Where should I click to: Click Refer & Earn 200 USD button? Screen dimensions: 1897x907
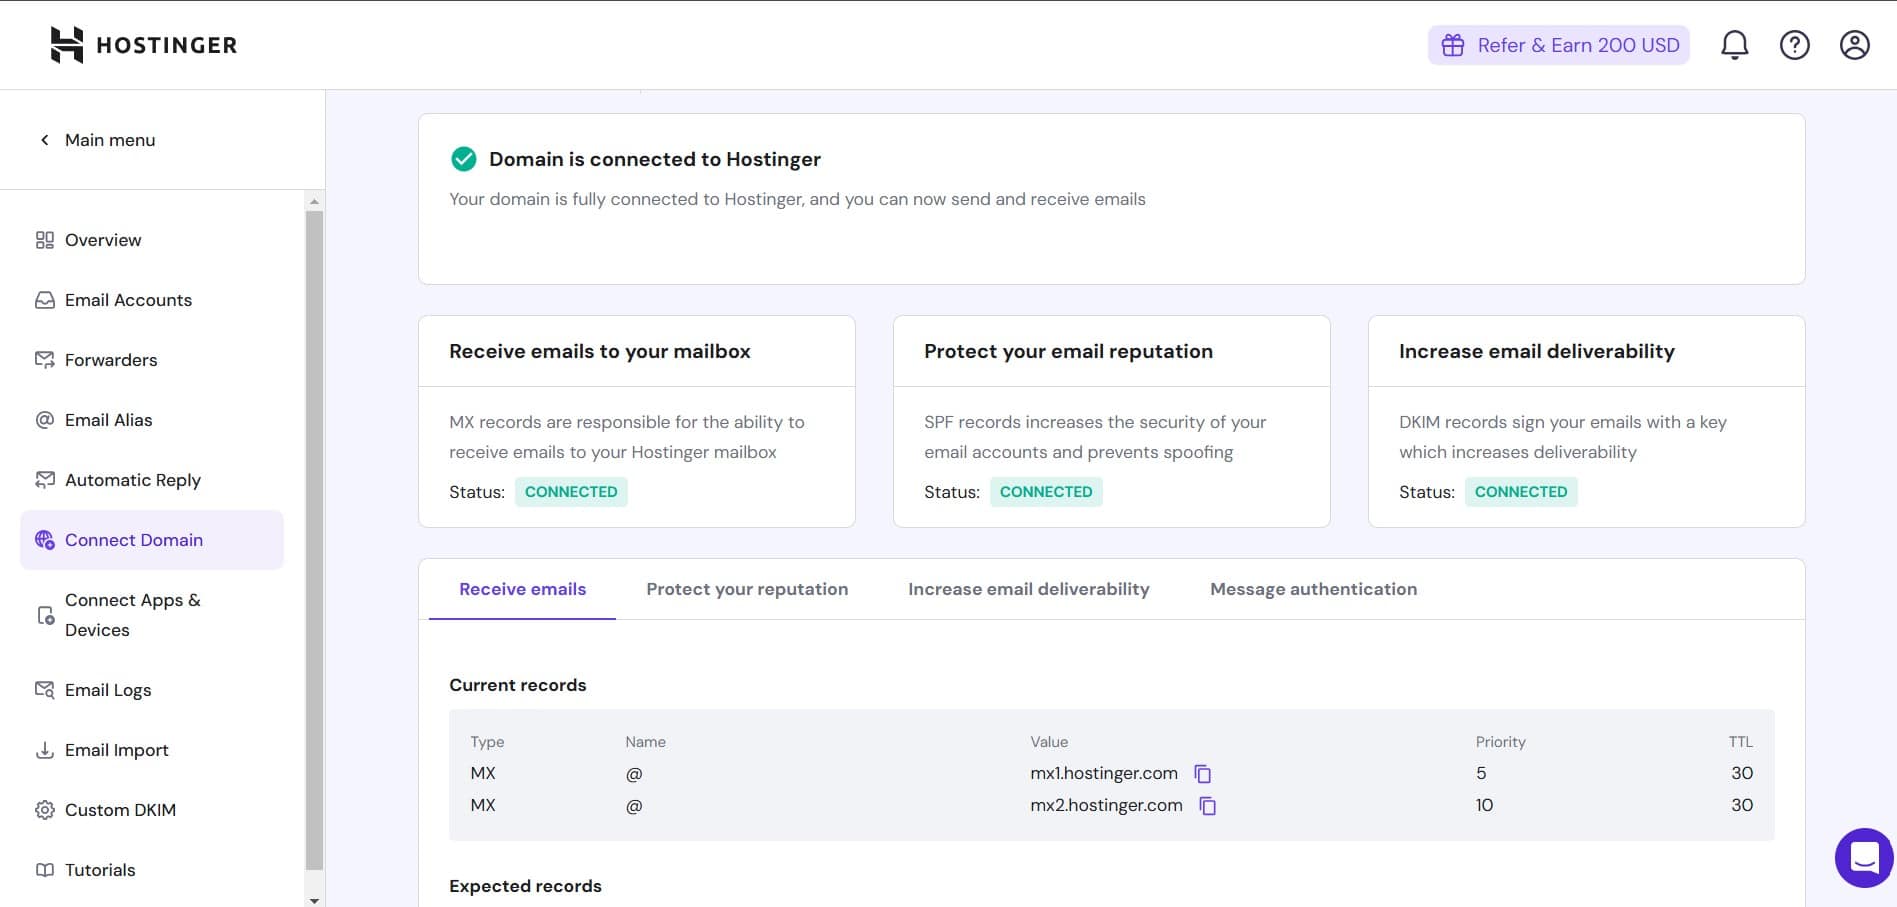(x=1558, y=45)
